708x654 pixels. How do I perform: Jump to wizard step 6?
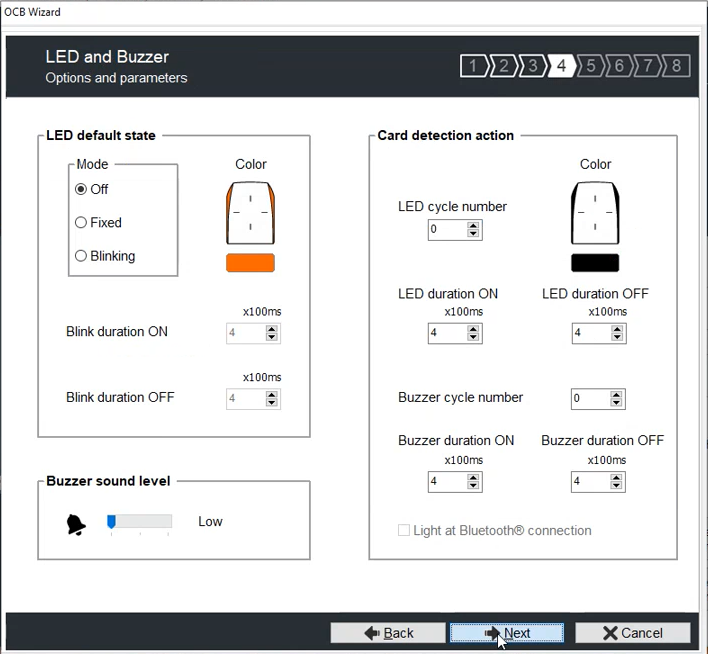(x=619, y=66)
